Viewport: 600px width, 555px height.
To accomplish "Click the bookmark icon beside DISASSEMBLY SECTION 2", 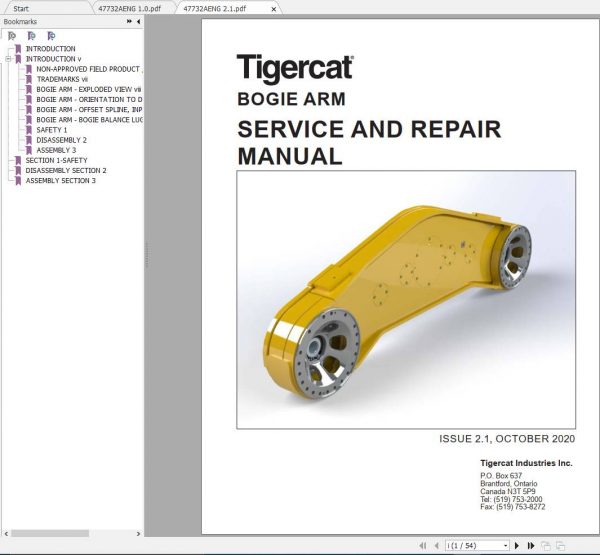I will (18, 170).
